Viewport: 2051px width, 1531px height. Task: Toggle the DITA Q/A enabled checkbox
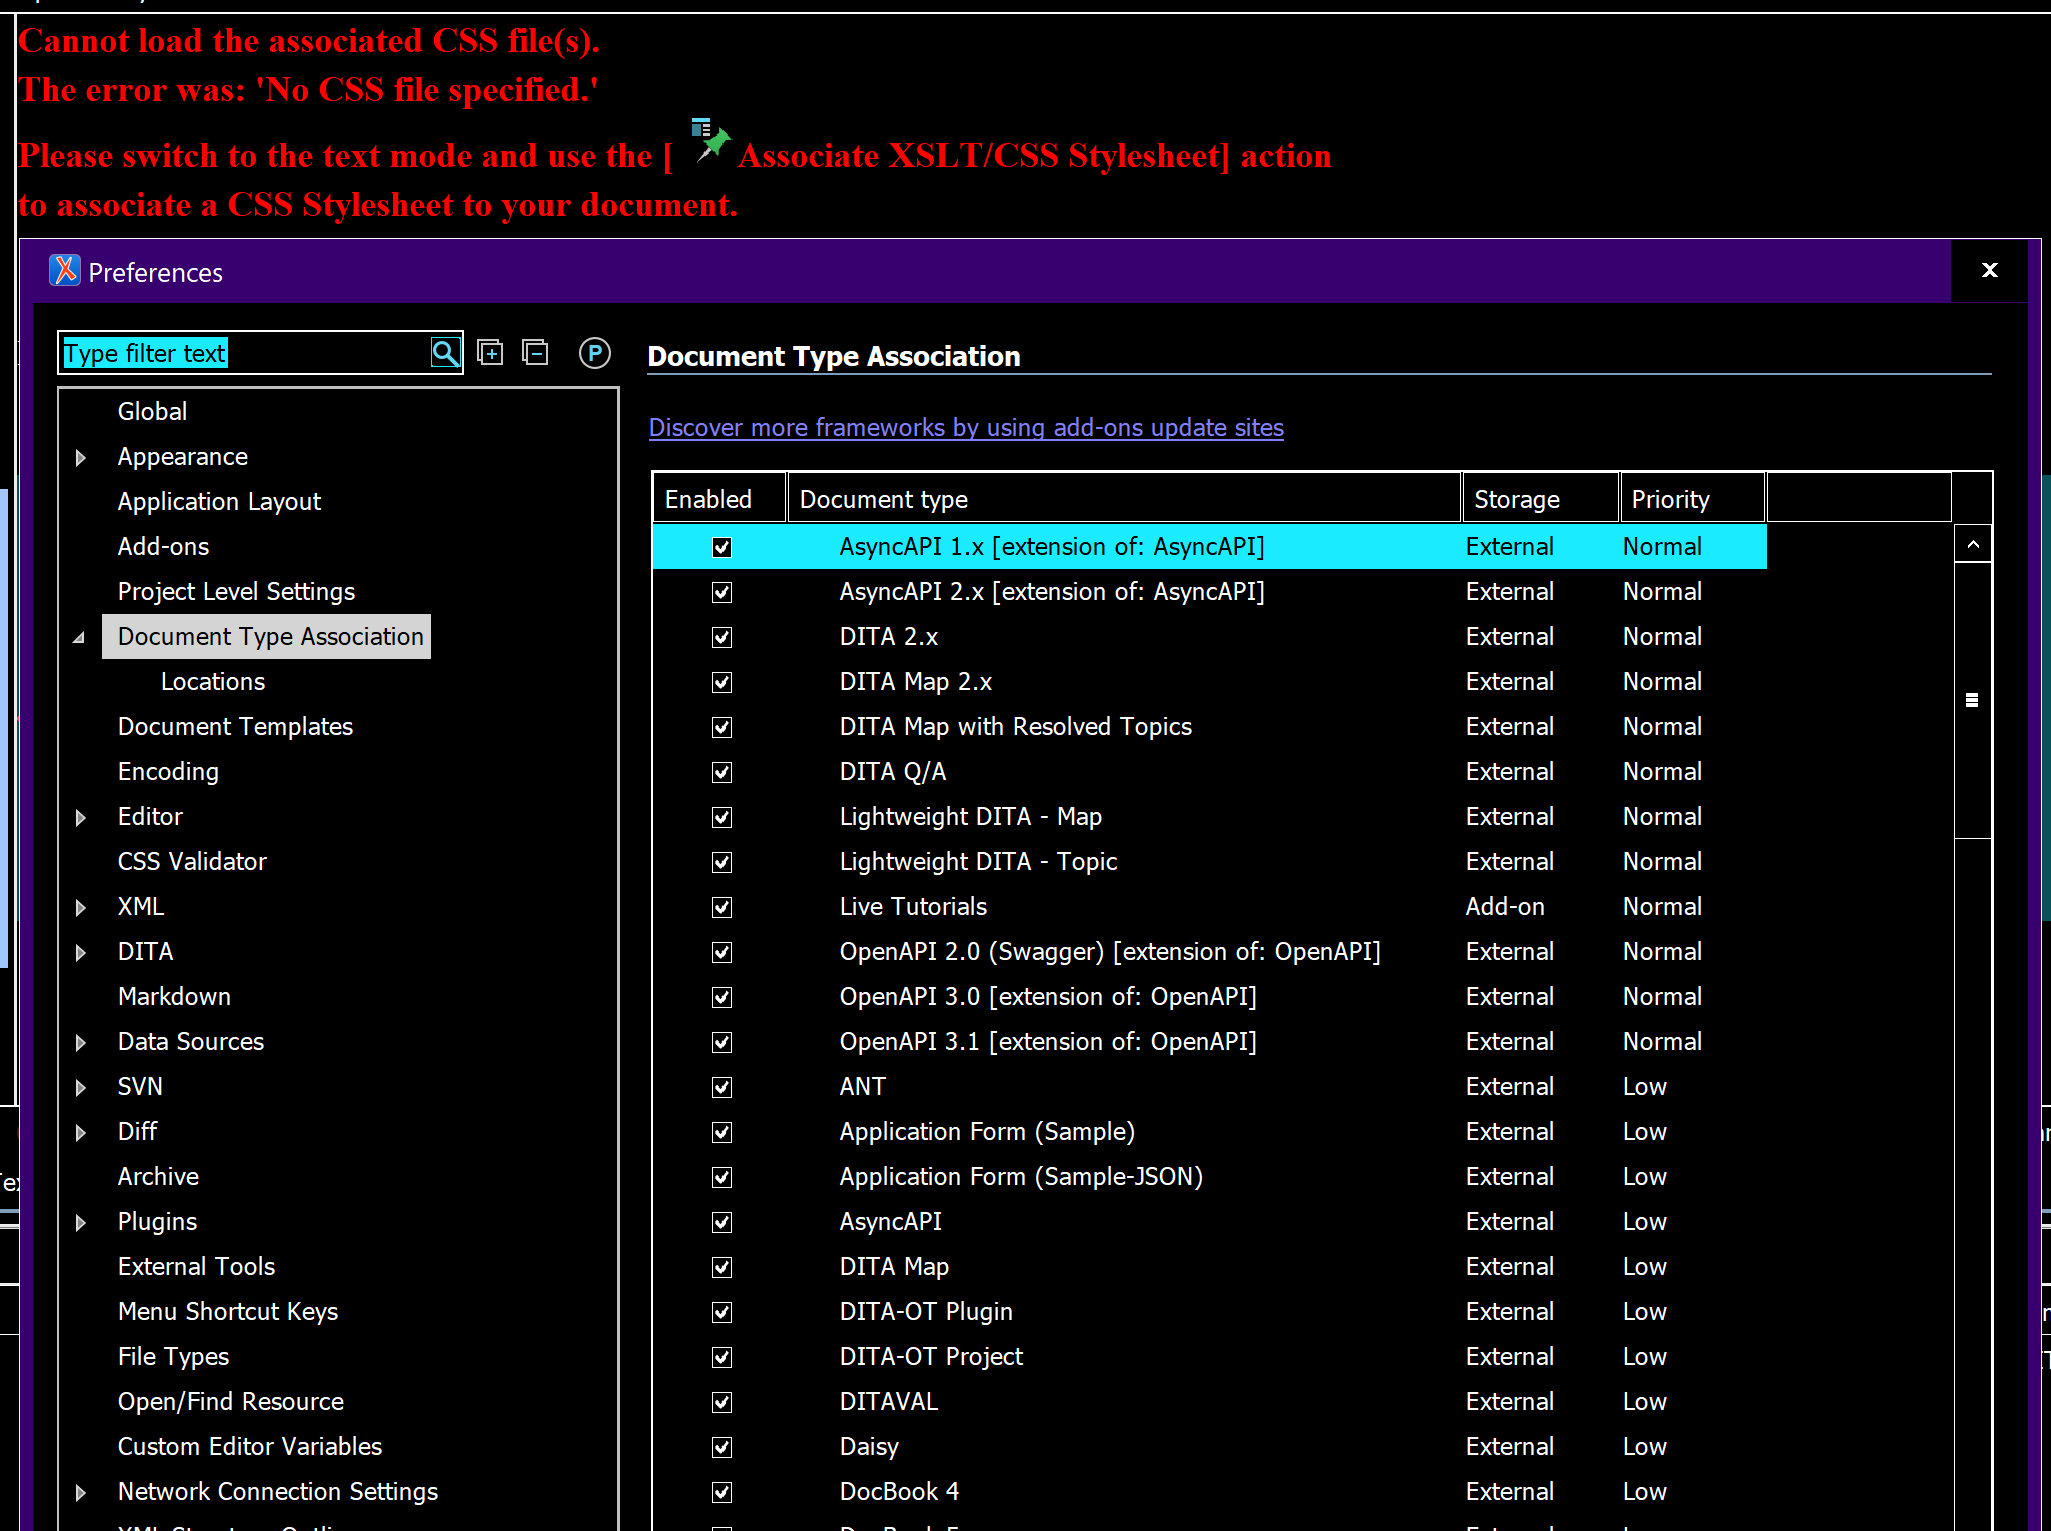pos(722,772)
